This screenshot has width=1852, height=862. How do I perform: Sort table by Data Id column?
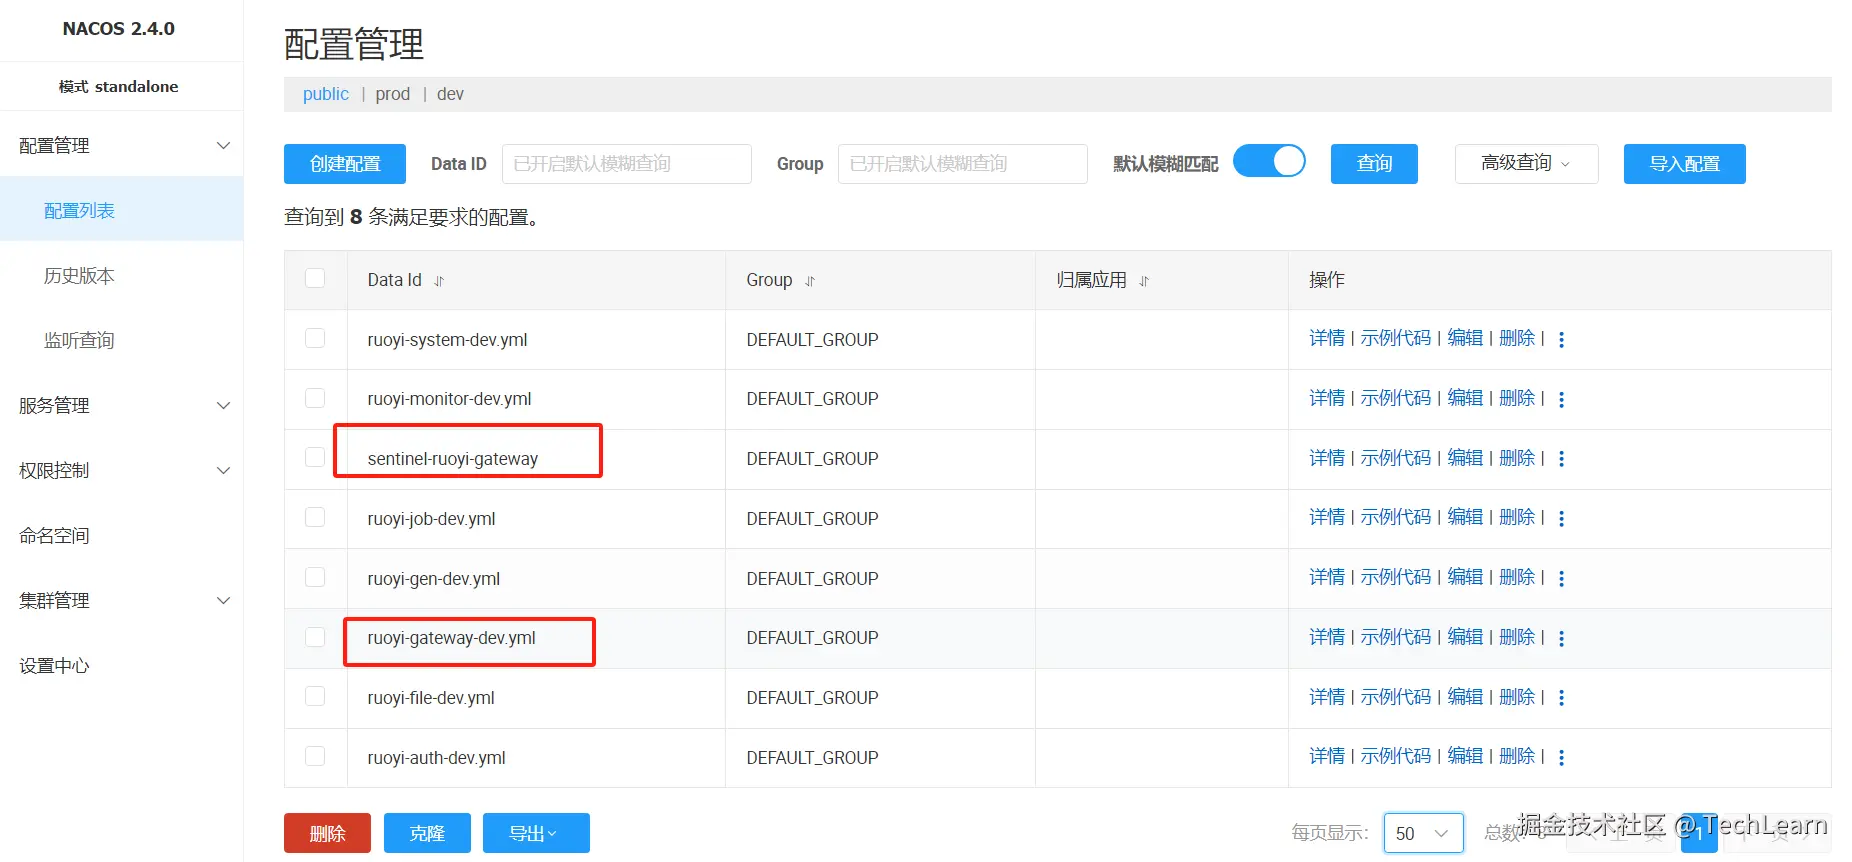click(x=439, y=281)
